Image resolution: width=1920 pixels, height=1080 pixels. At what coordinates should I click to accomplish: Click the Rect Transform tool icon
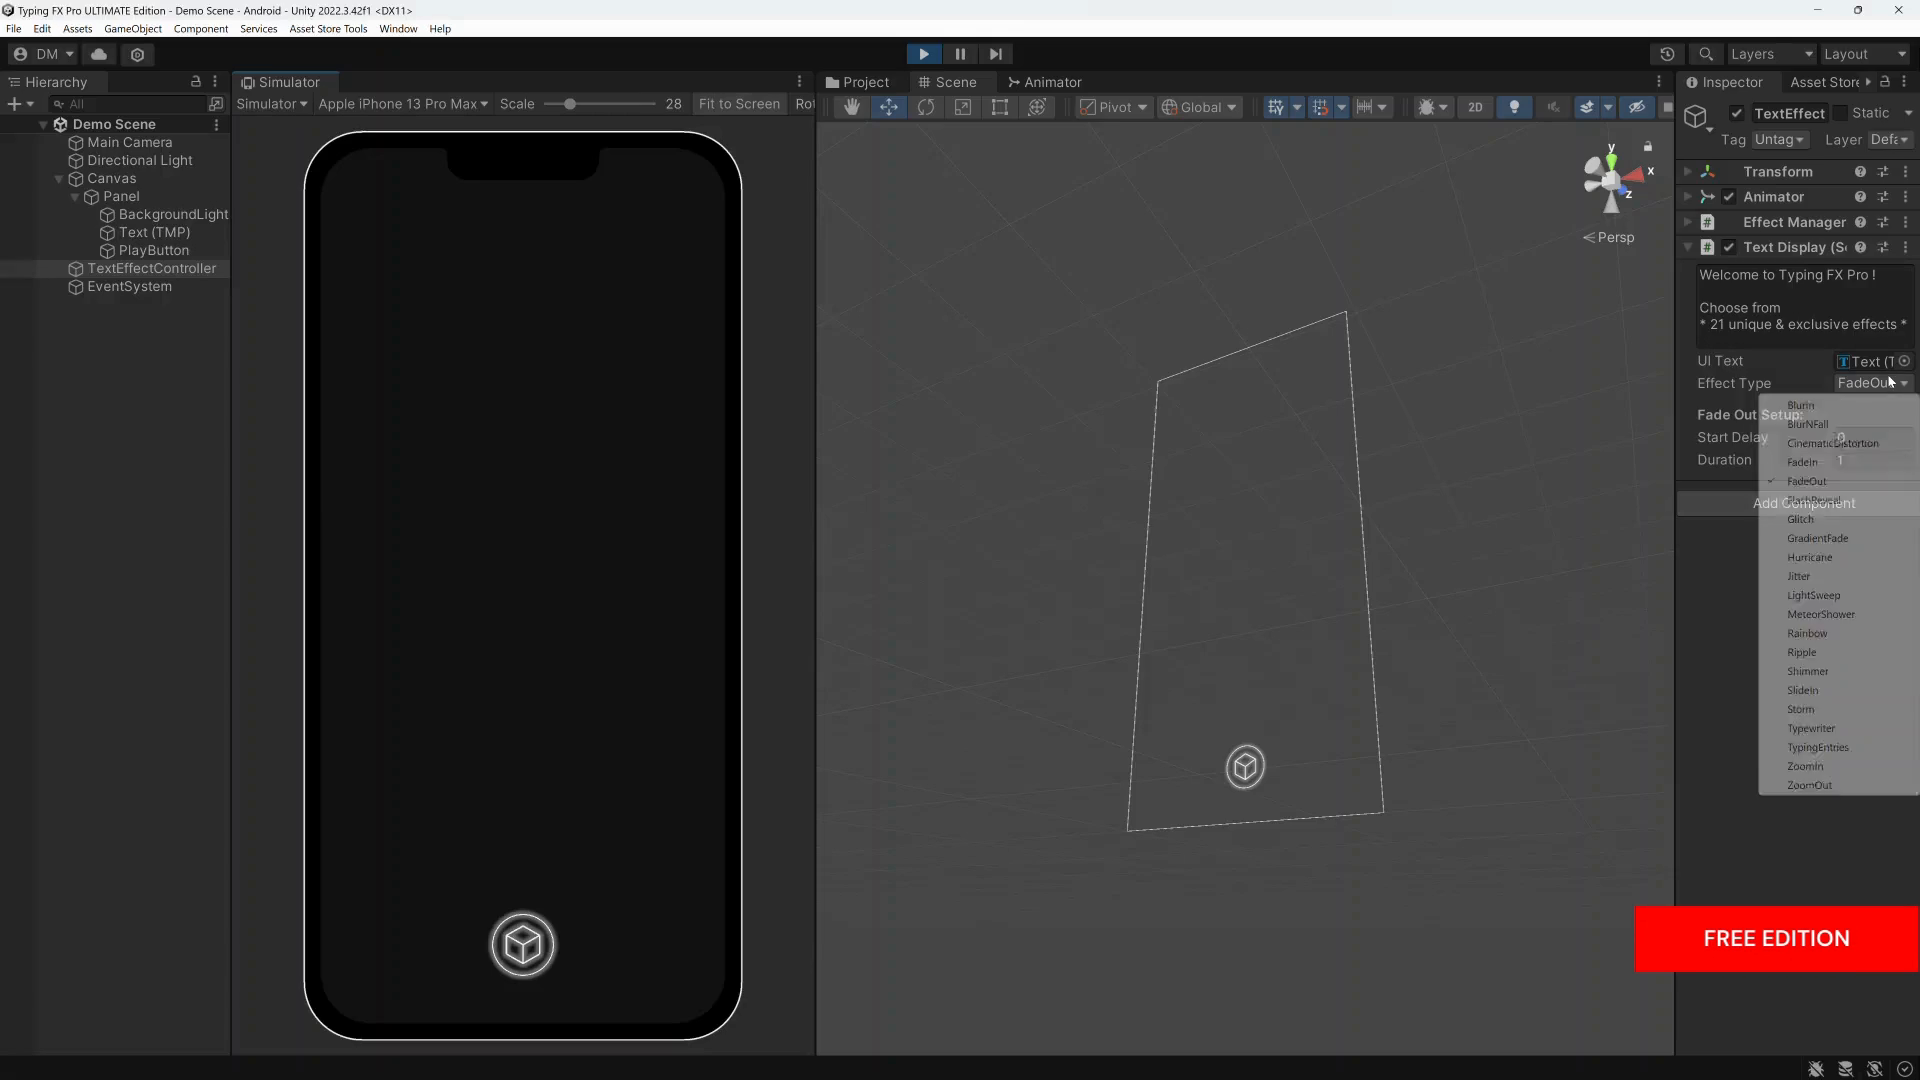coord(1000,105)
